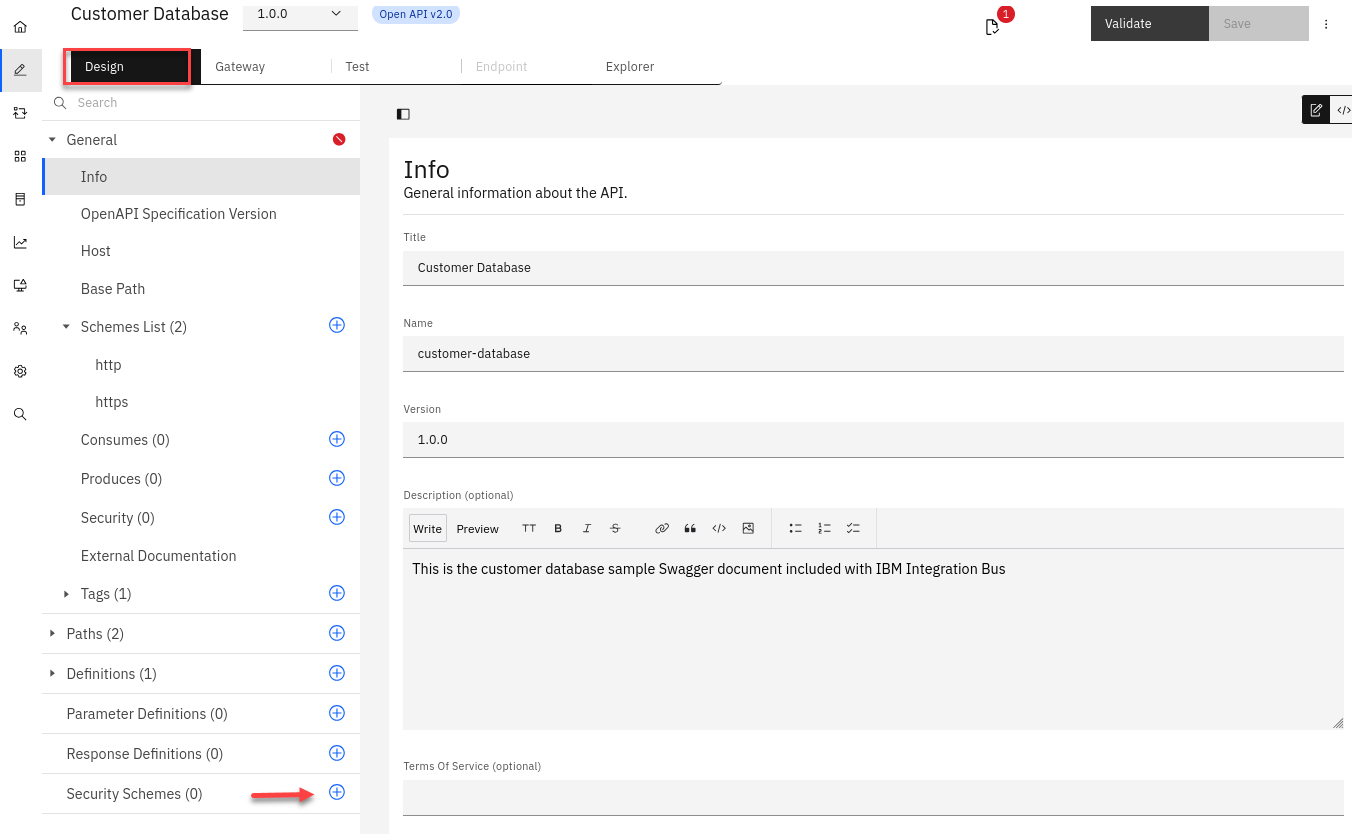This screenshot has height=834, width=1352.
Task: Toggle the navigation panel collapse icon
Action: [403, 114]
